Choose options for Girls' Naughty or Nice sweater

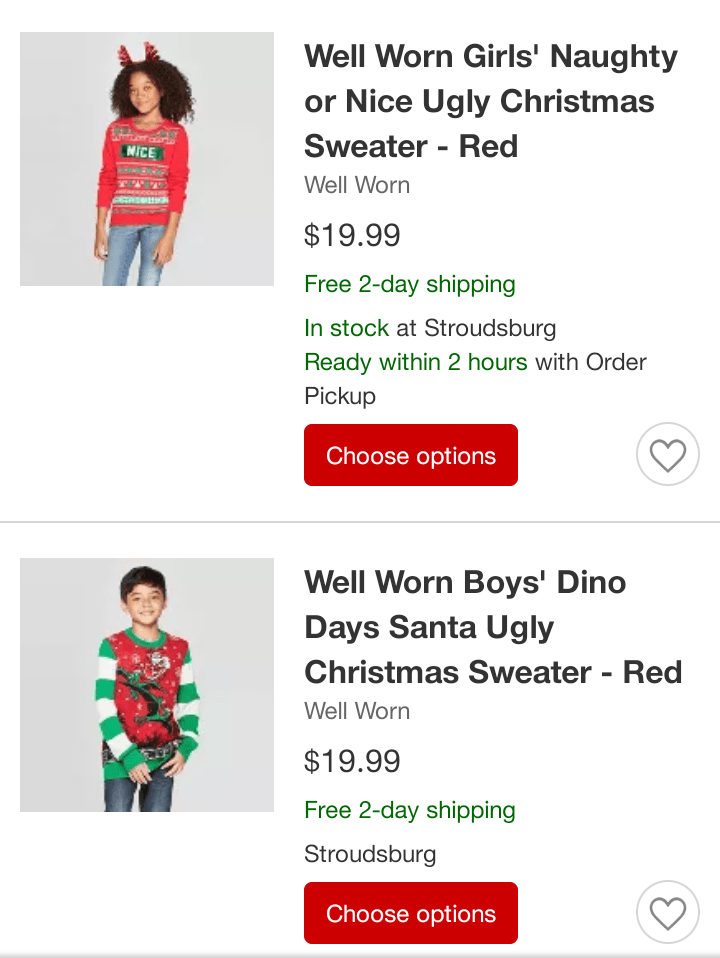pos(411,456)
